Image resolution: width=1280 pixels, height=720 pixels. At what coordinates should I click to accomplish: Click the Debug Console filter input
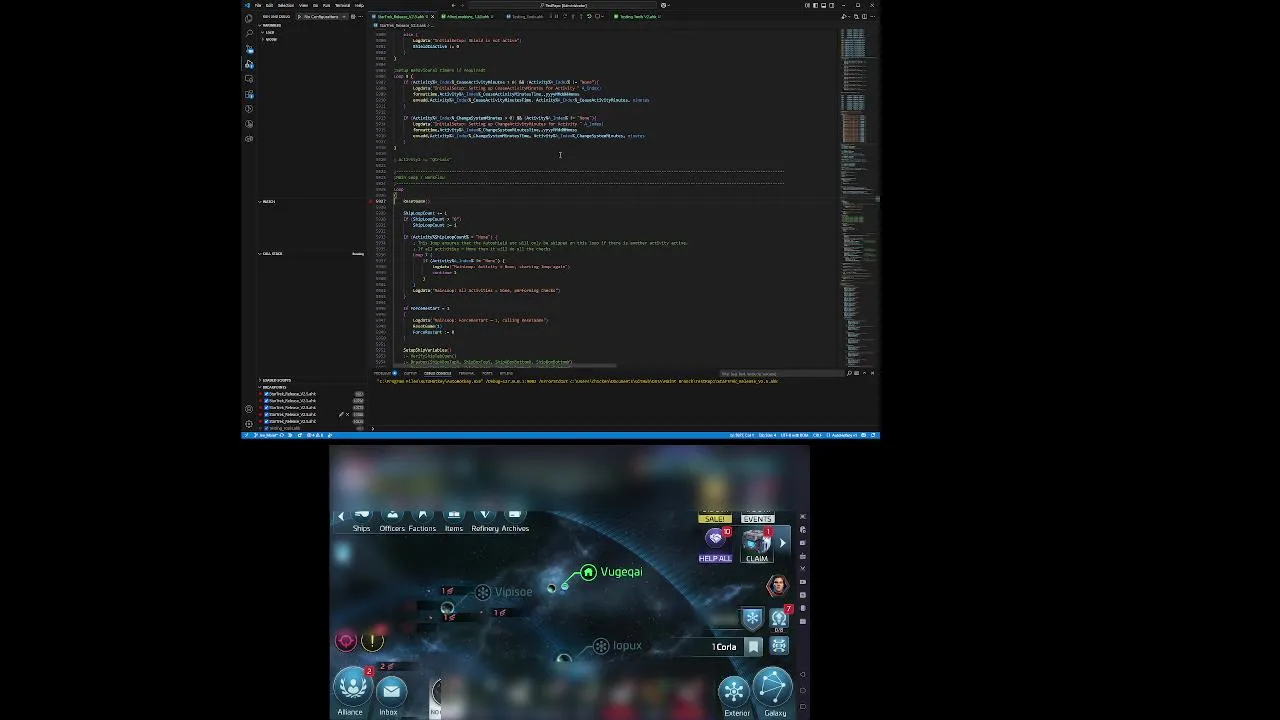click(782, 373)
